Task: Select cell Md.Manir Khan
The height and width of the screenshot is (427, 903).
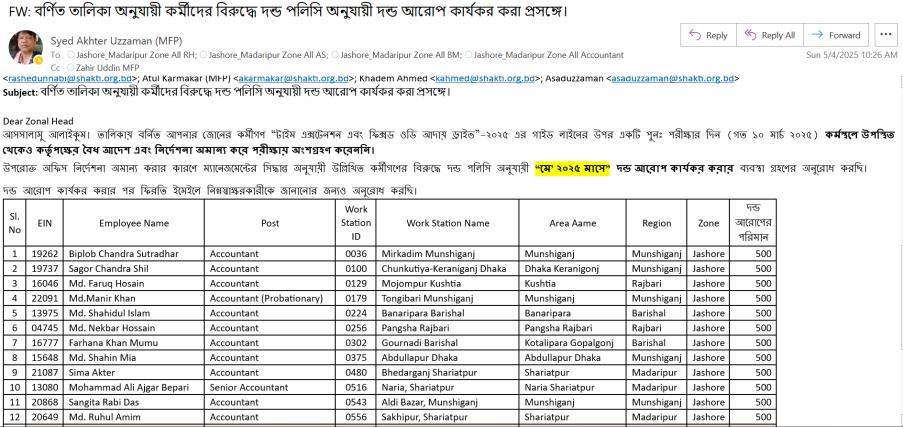Action: pos(134,298)
